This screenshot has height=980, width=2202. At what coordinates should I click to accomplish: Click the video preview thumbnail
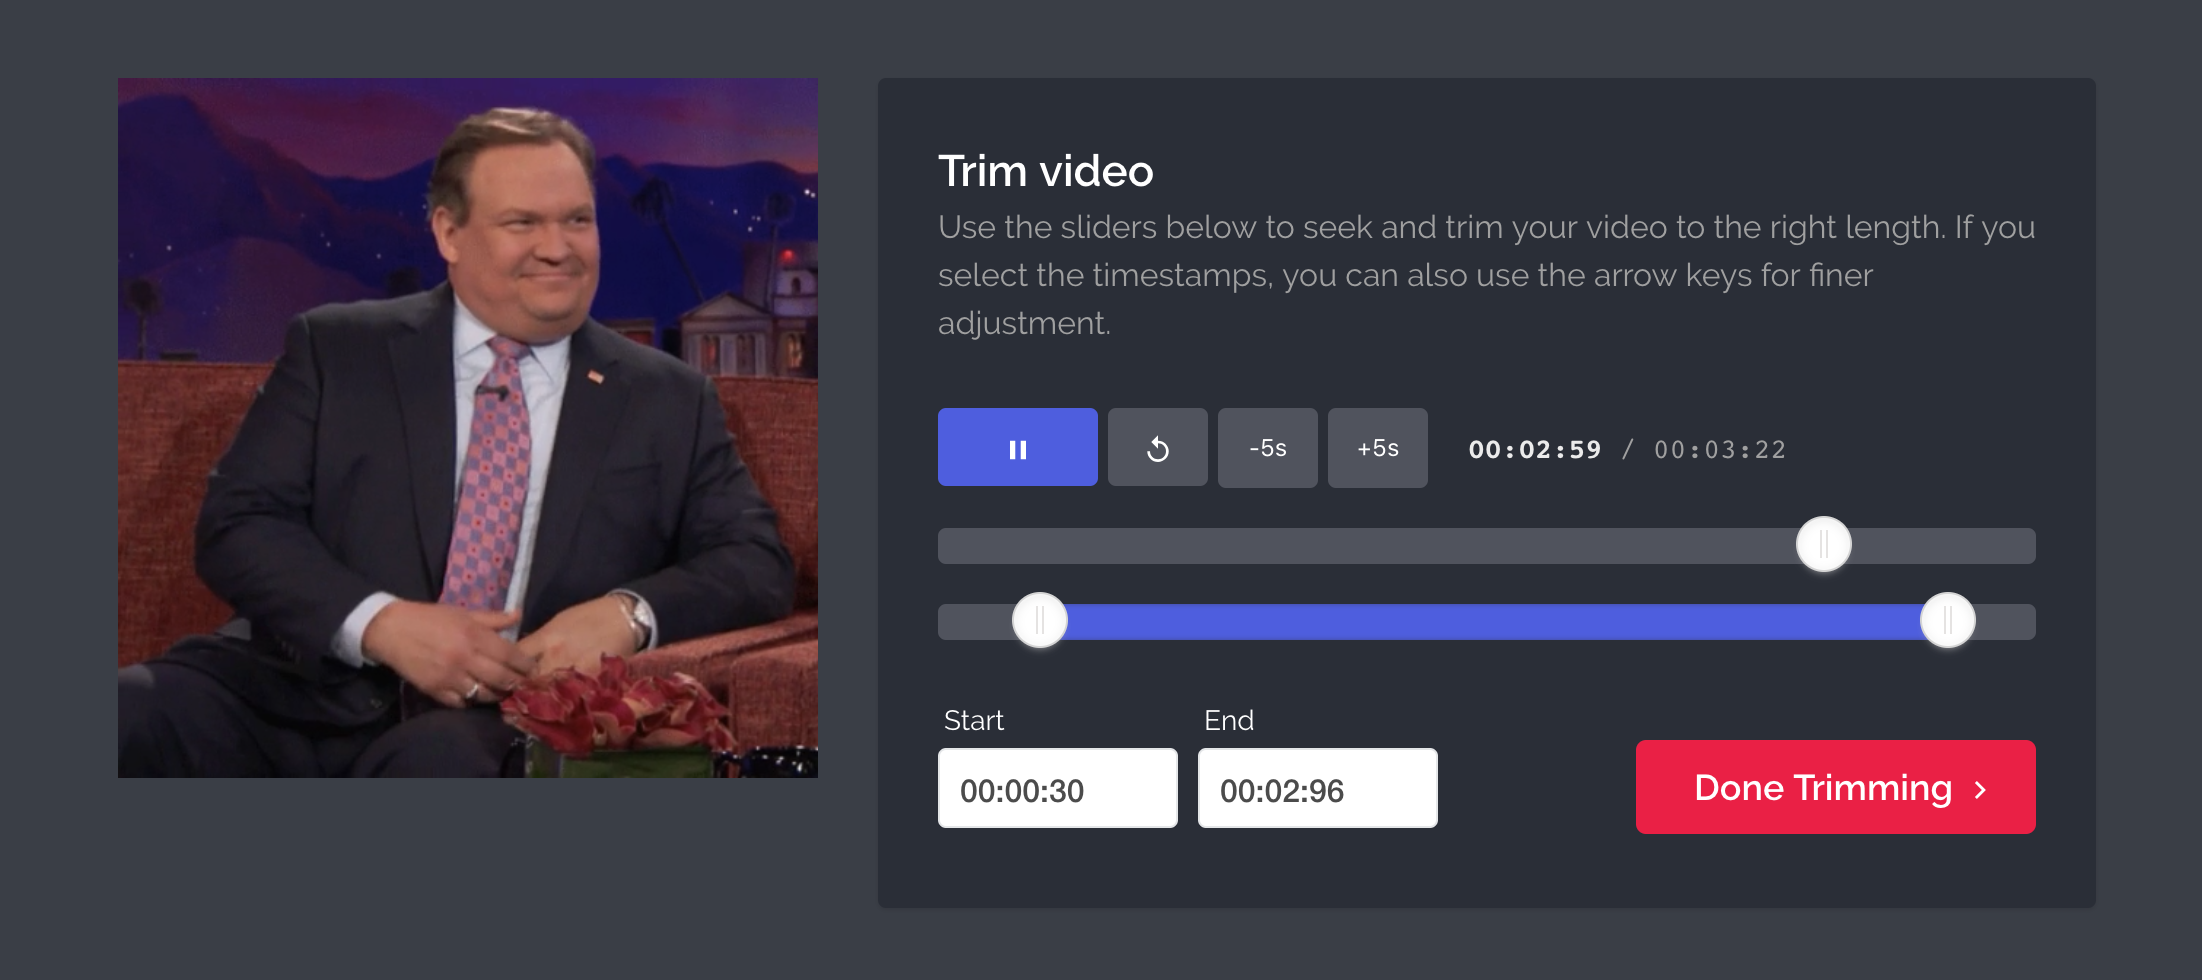[x=468, y=428]
